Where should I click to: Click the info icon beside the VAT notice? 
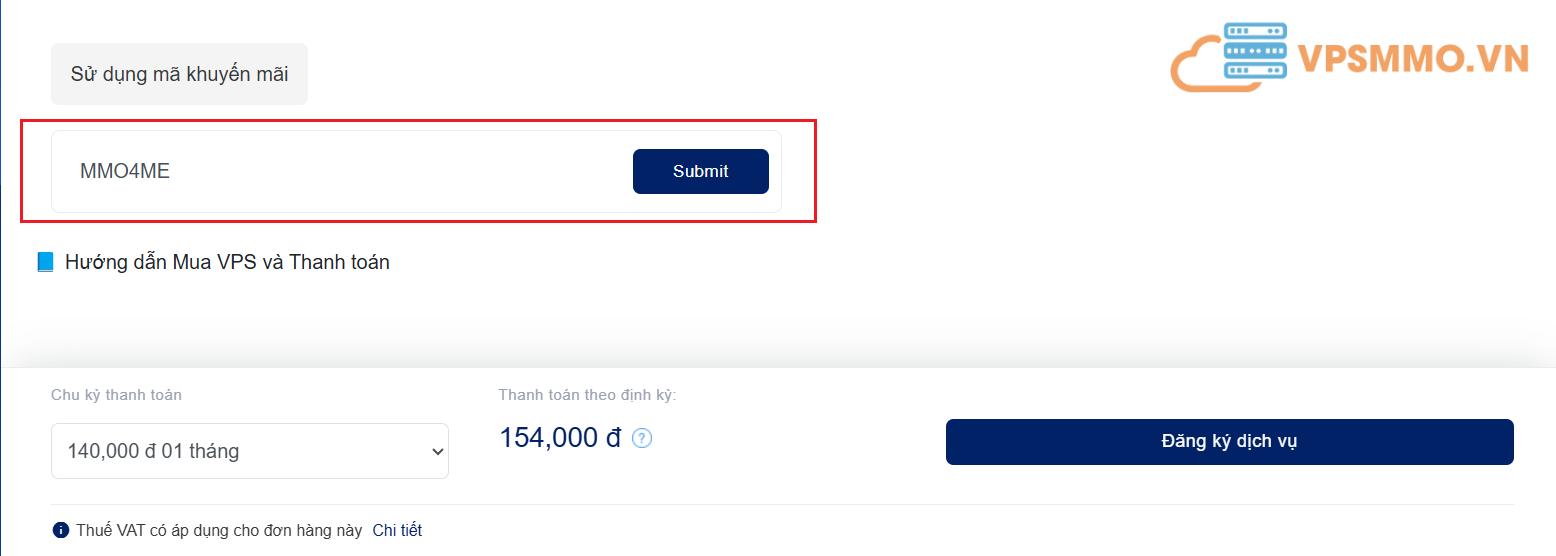(61, 530)
